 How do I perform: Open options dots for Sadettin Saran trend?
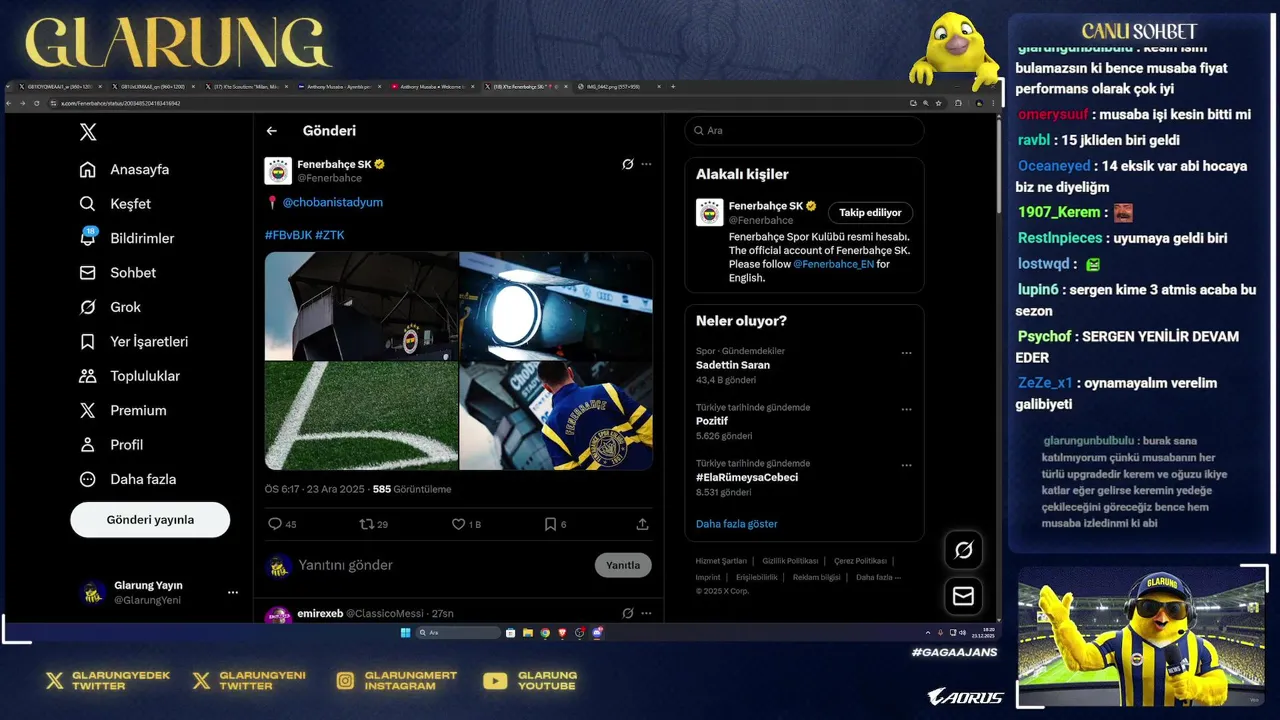(906, 353)
